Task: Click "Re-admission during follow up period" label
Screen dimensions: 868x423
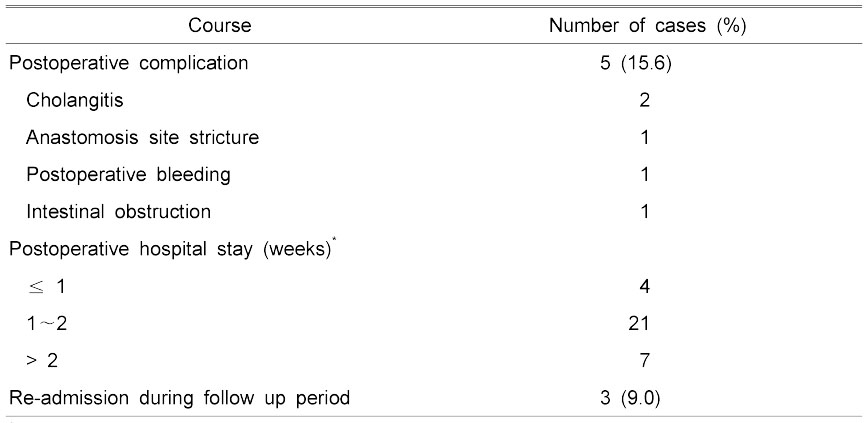Action: click(x=180, y=398)
